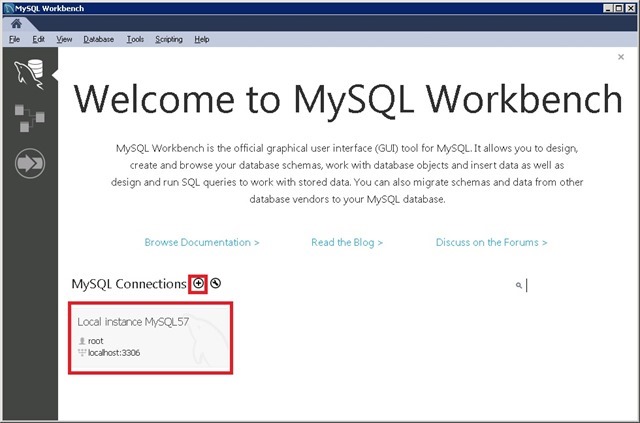
Task: Open the Home tab icon
Action: tap(16, 24)
